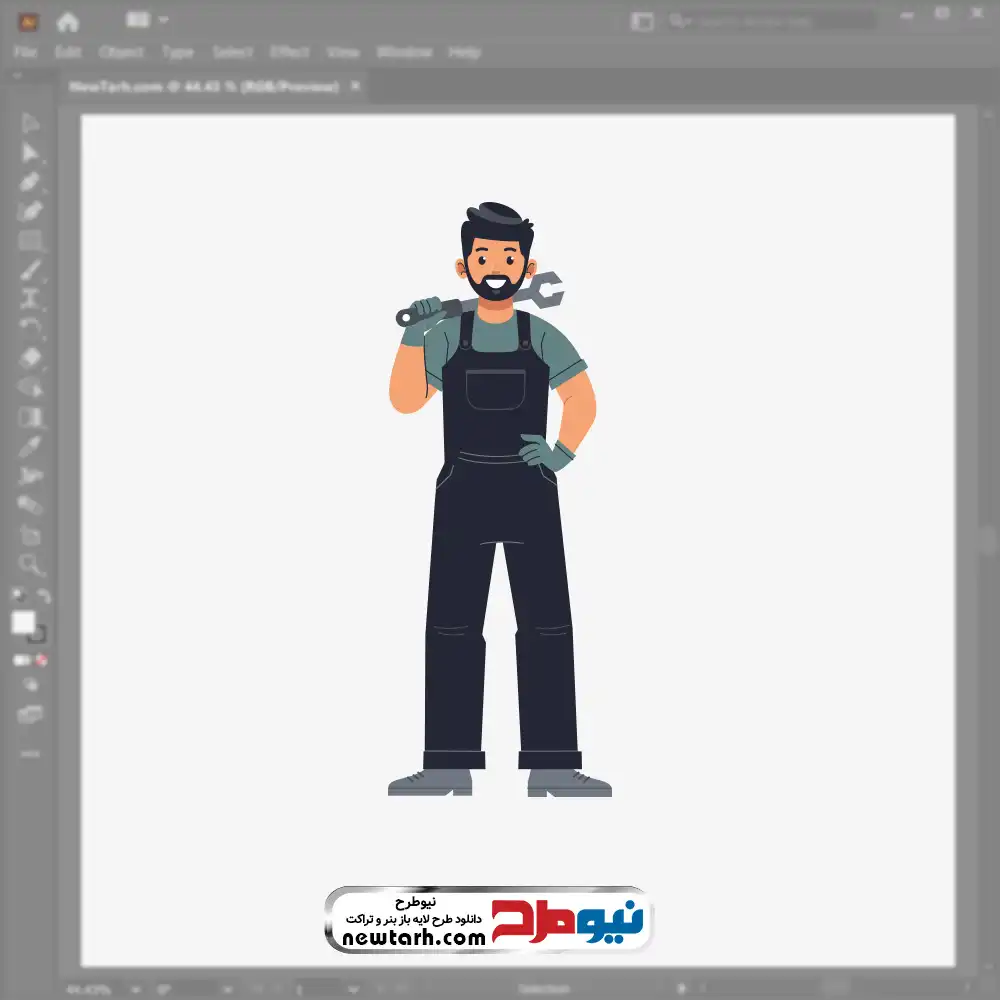1000x1000 pixels.
Task: Set the fill to None
Action: click(42, 660)
